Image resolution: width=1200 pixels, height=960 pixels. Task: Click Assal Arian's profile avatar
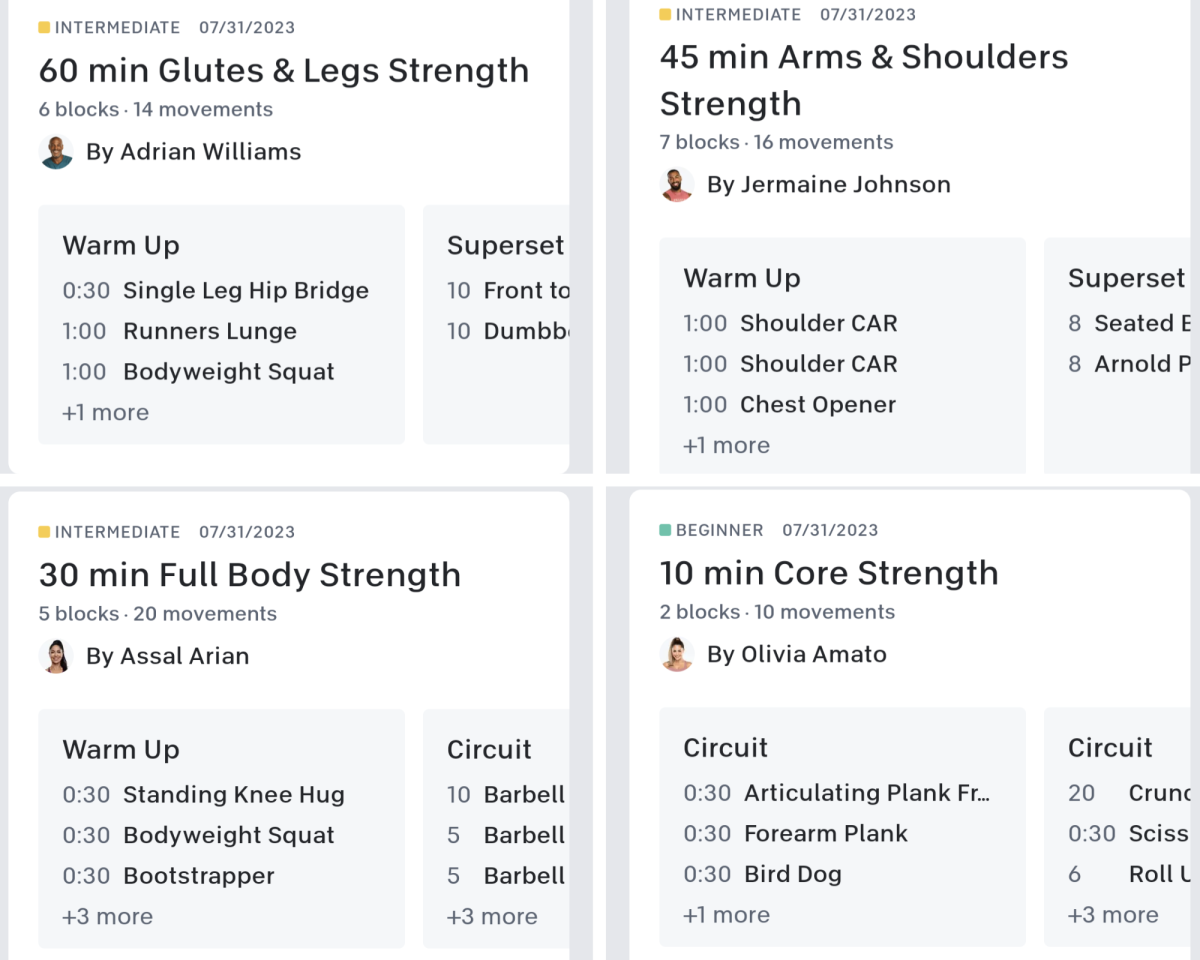point(56,656)
